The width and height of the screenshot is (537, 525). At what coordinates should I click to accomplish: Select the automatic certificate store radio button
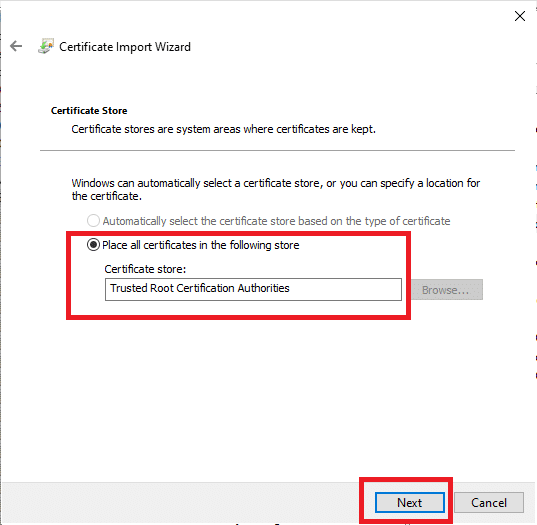click(x=93, y=221)
